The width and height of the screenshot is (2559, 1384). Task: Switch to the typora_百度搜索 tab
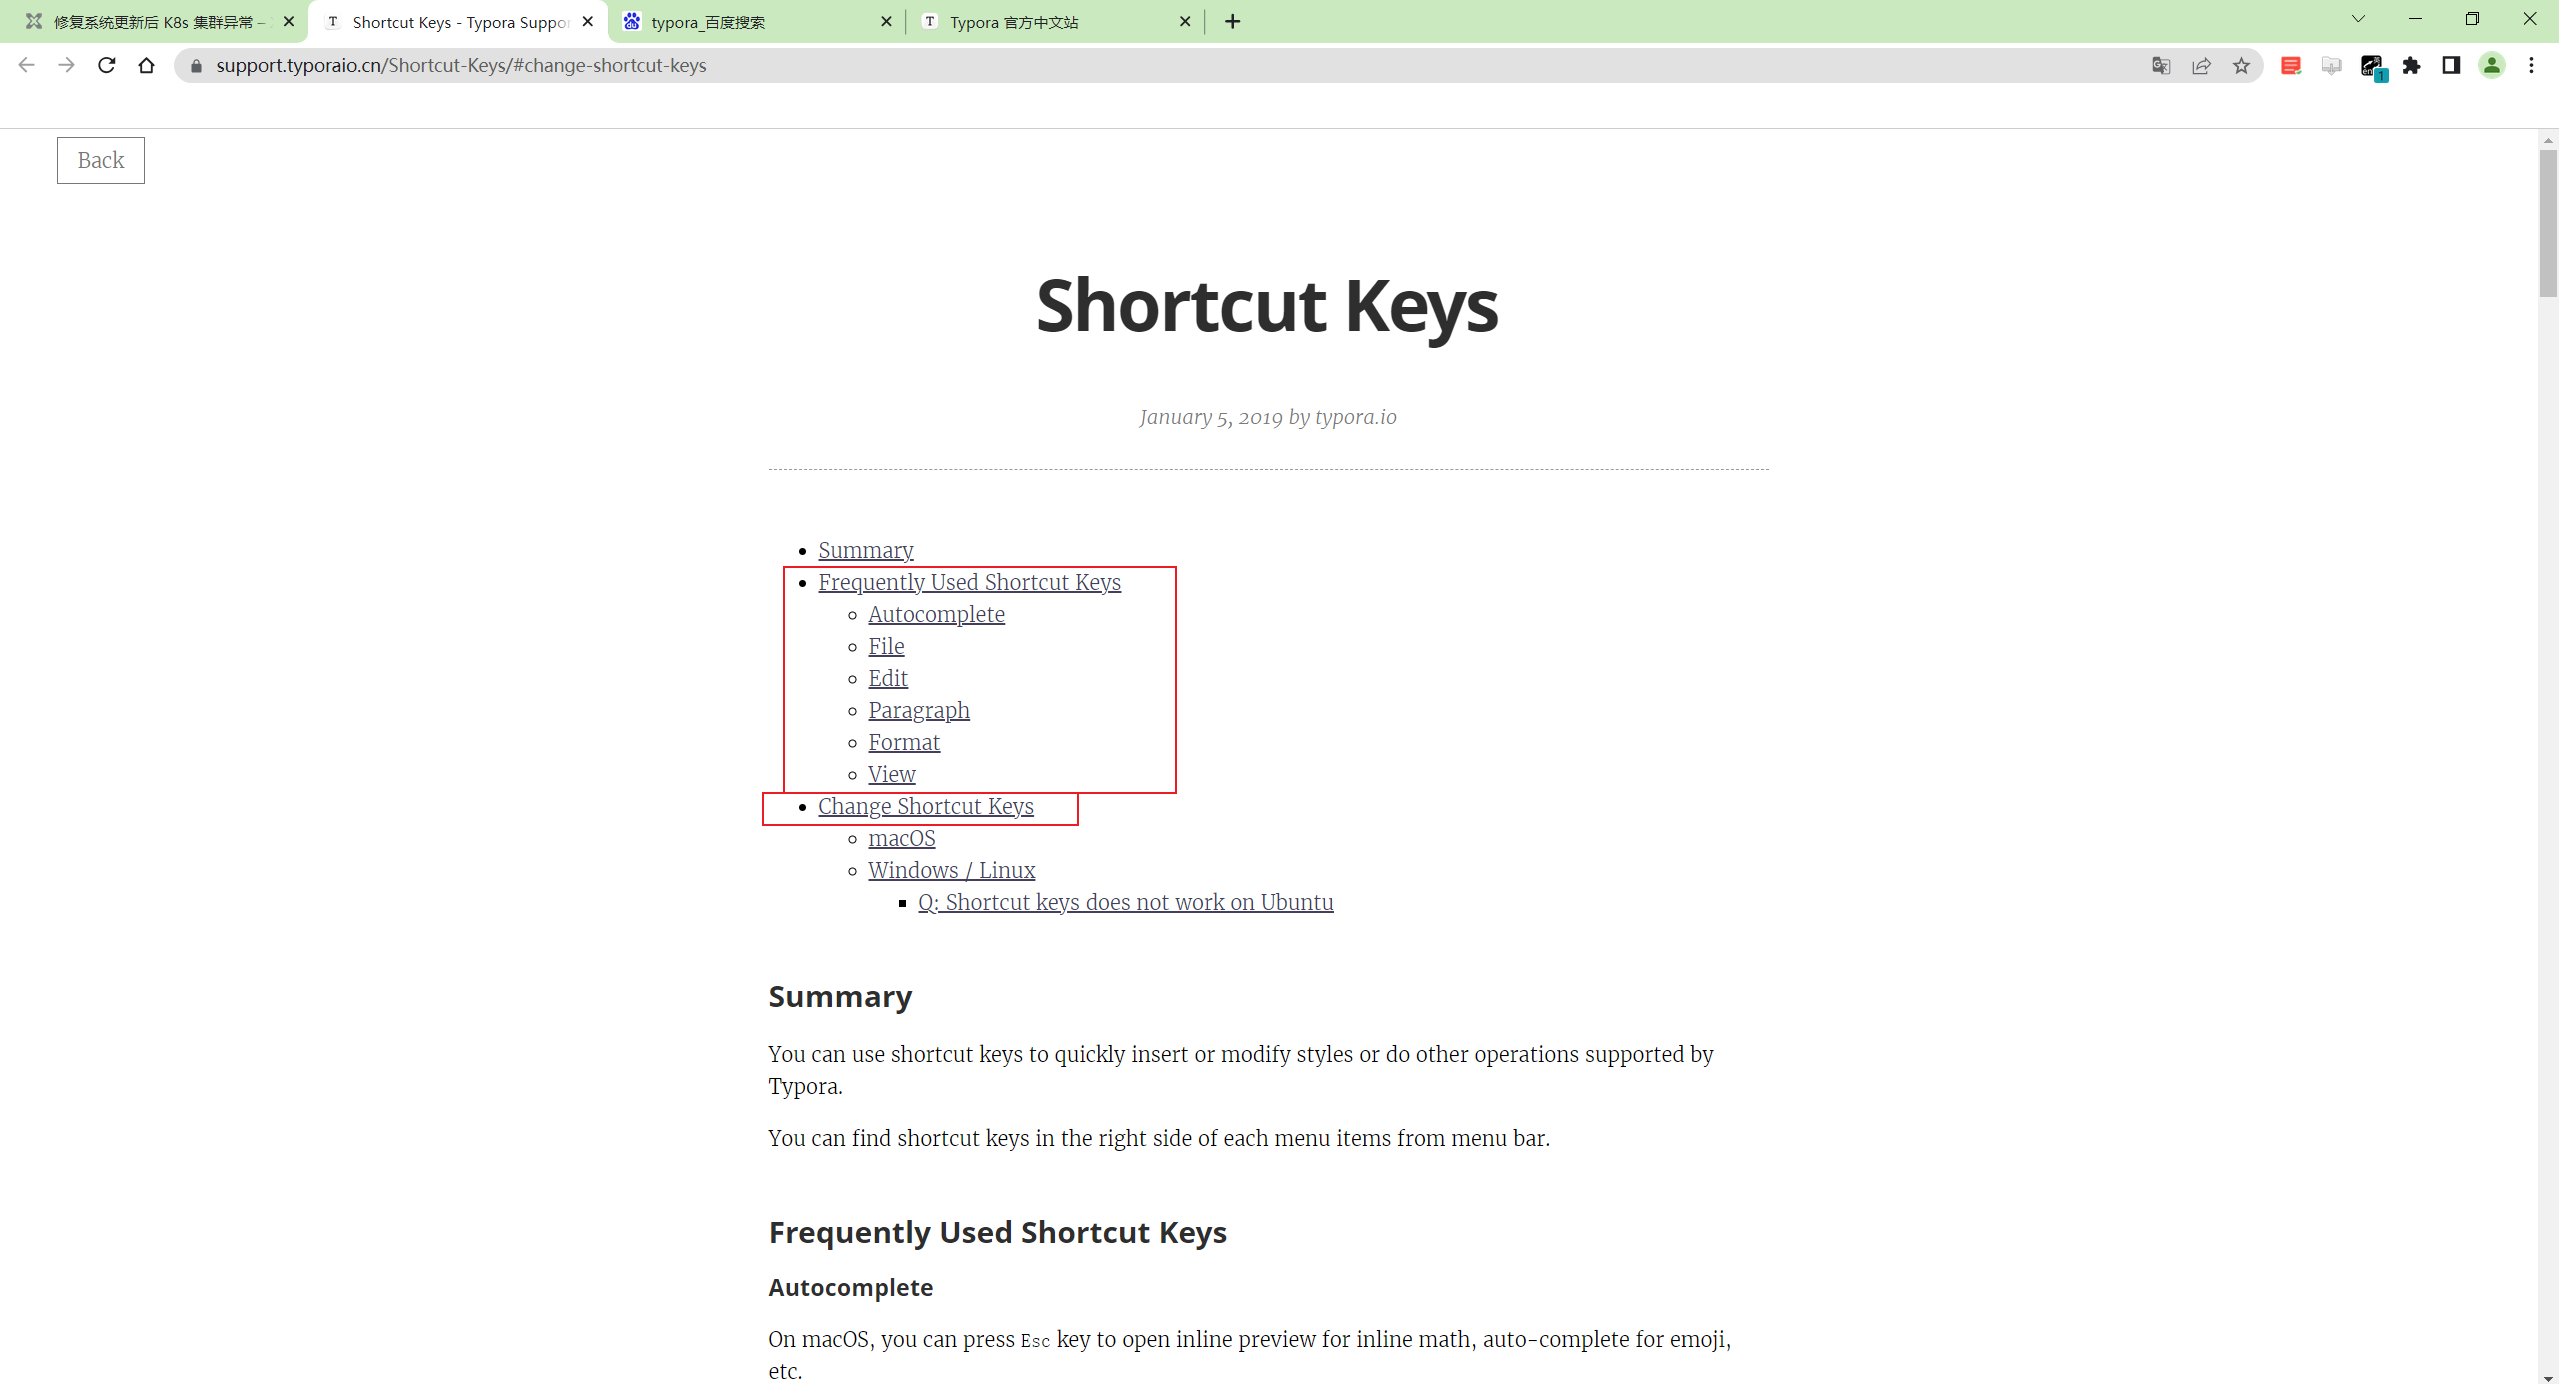pyautogui.click(x=756, y=22)
